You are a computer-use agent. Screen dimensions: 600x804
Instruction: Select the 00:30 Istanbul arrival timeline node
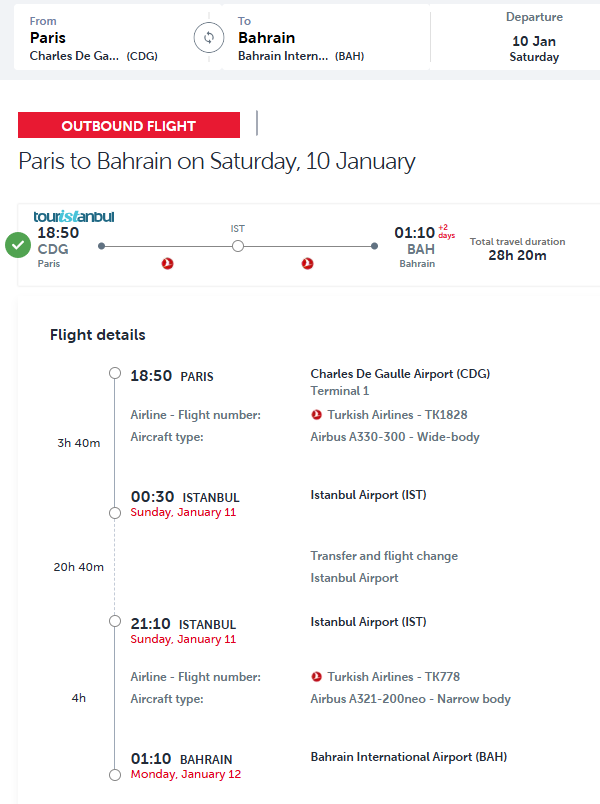pyautogui.click(x=115, y=512)
